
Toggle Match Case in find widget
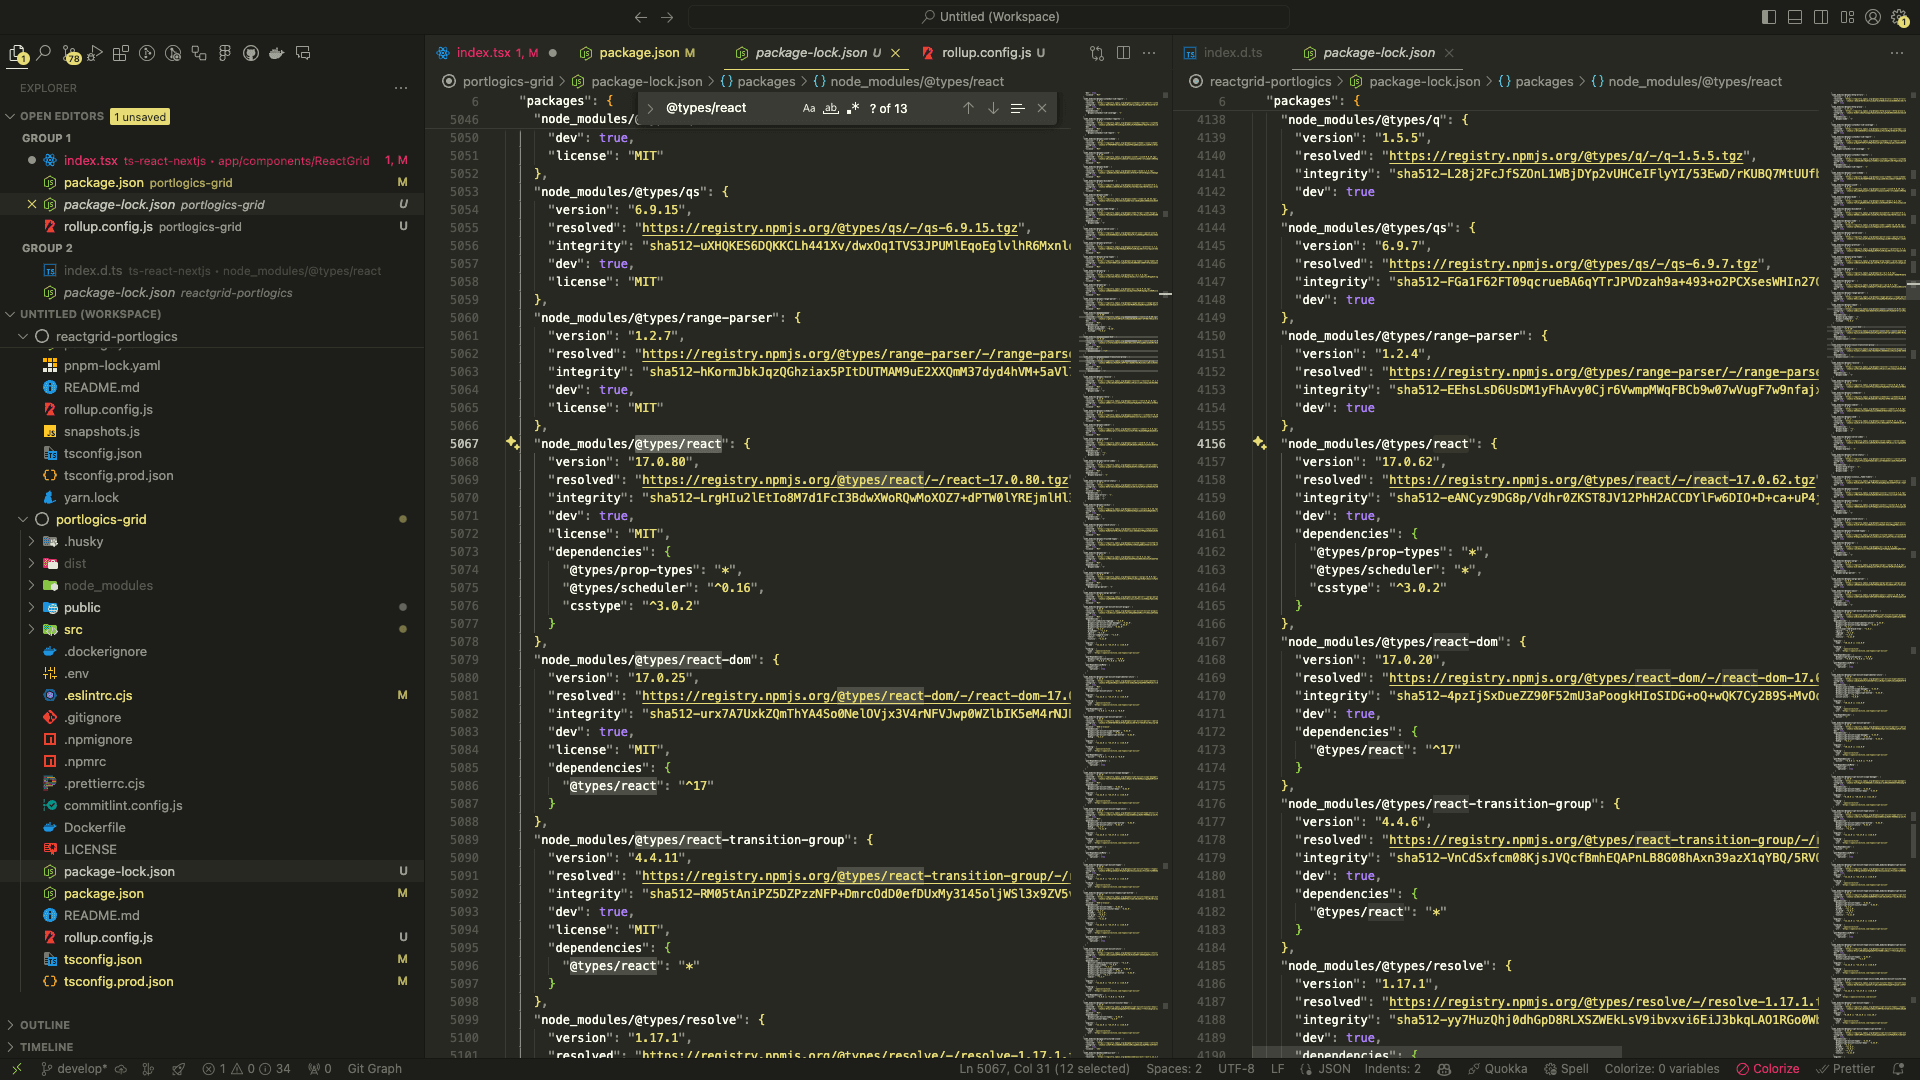coord(809,108)
